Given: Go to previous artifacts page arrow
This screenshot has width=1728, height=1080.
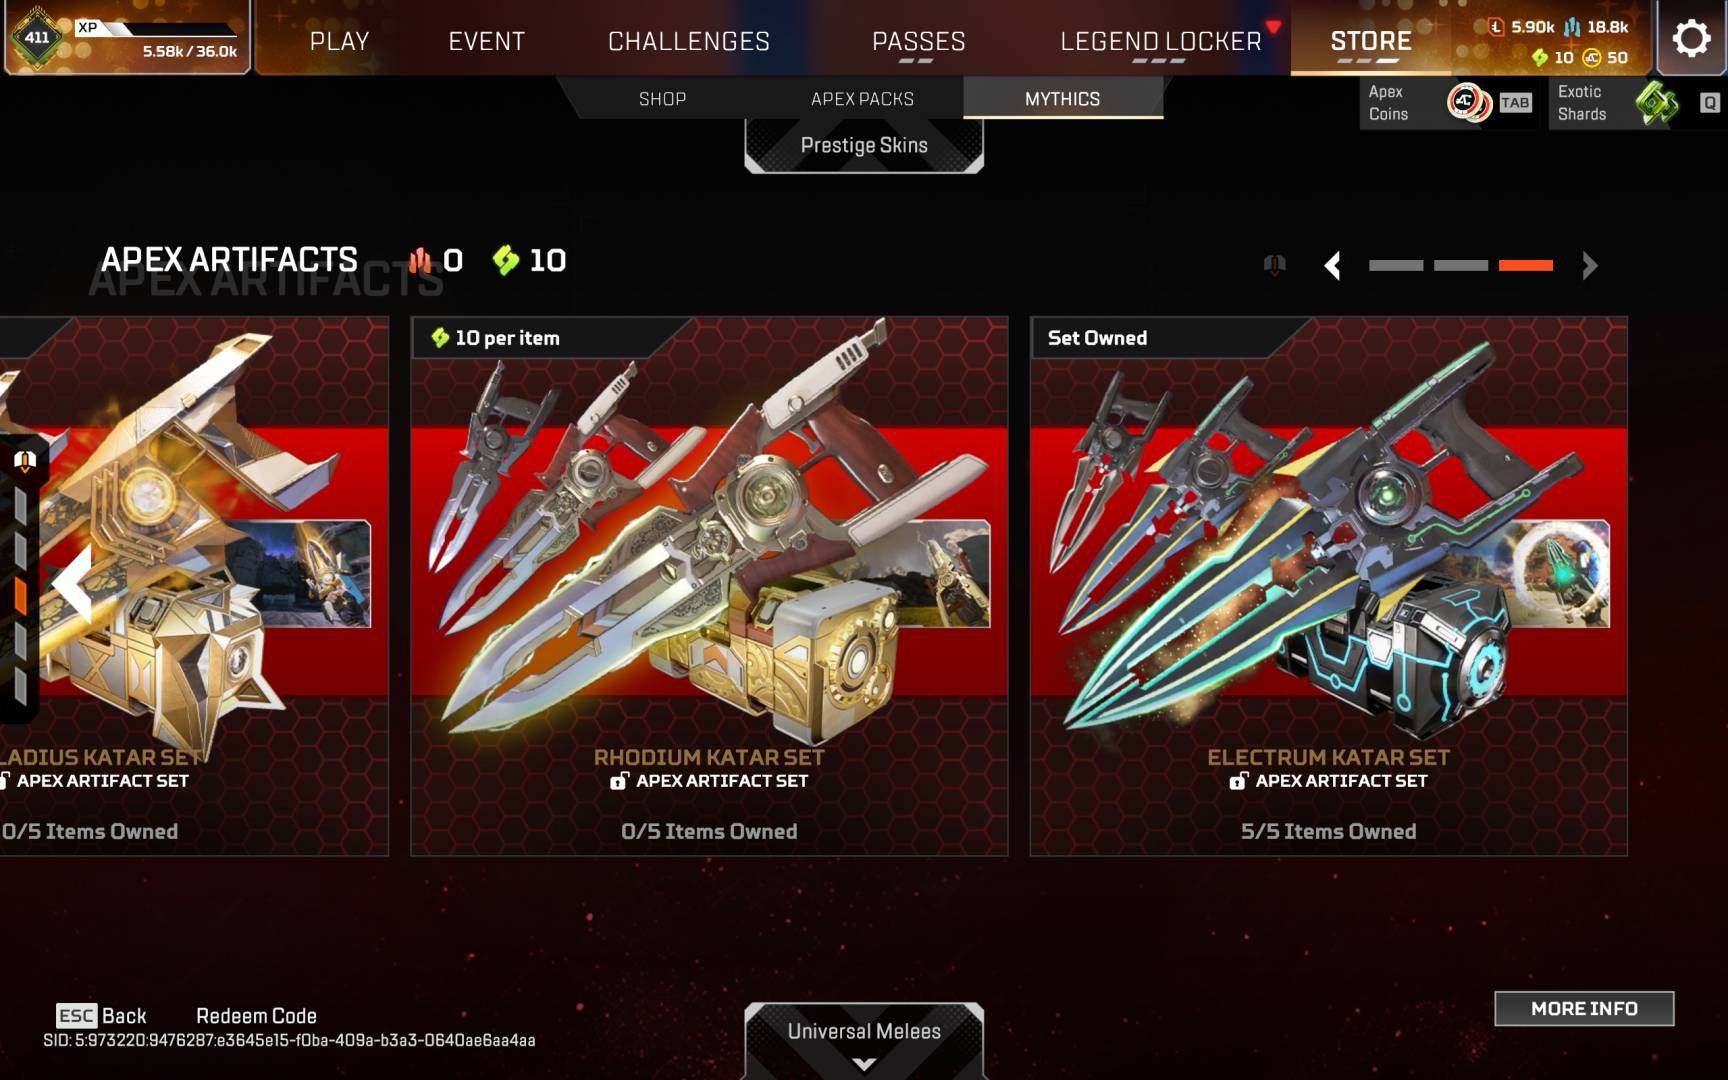Looking at the screenshot, I should click(1332, 265).
